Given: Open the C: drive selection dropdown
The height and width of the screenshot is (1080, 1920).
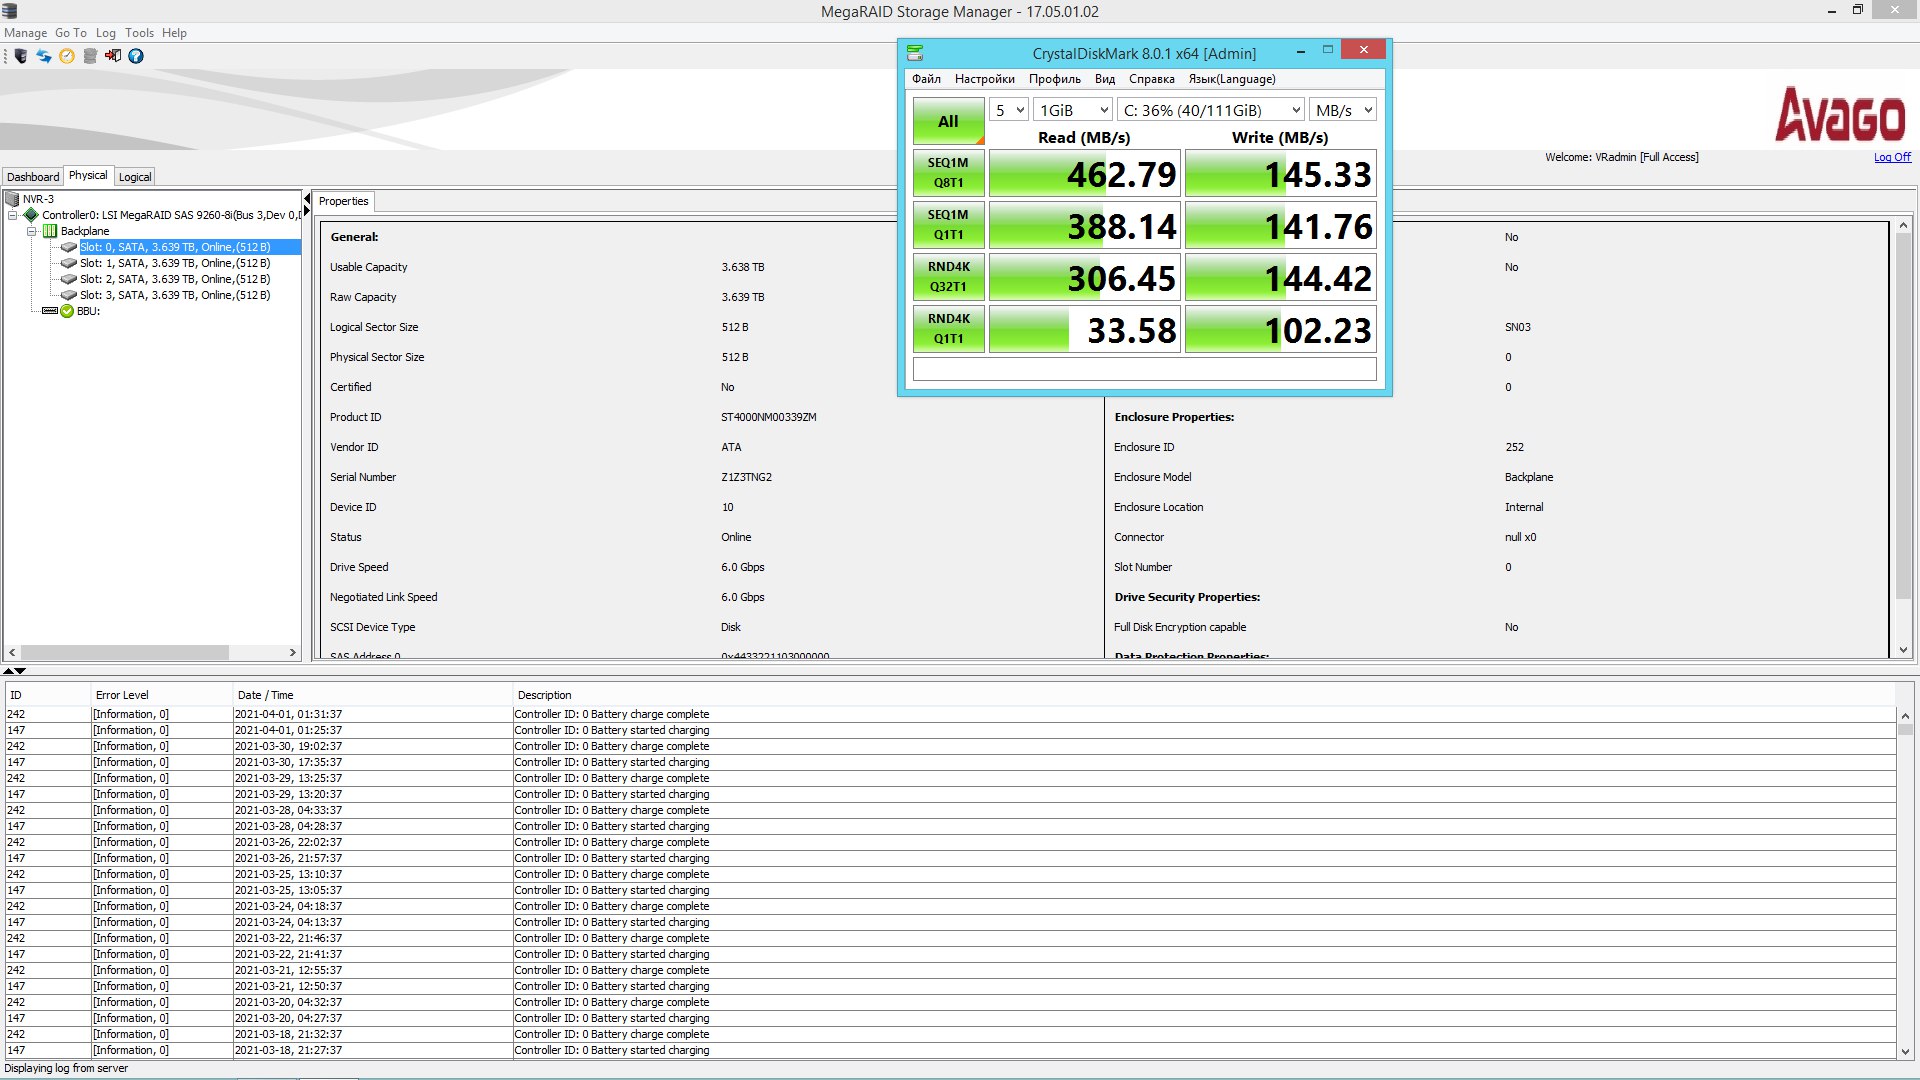Looking at the screenshot, I should (x=1211, y=110).
